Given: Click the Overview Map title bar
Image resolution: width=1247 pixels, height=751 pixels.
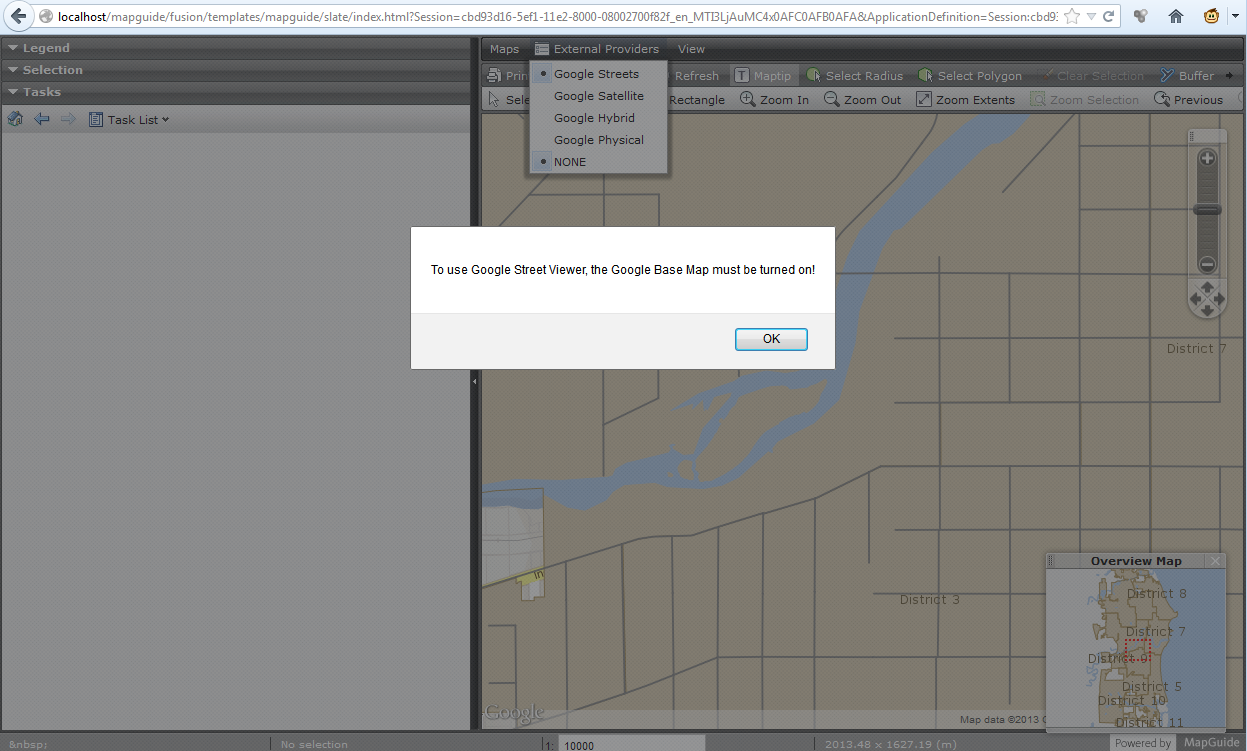Looking at the screenshot, I should [x=1136, y=561].
